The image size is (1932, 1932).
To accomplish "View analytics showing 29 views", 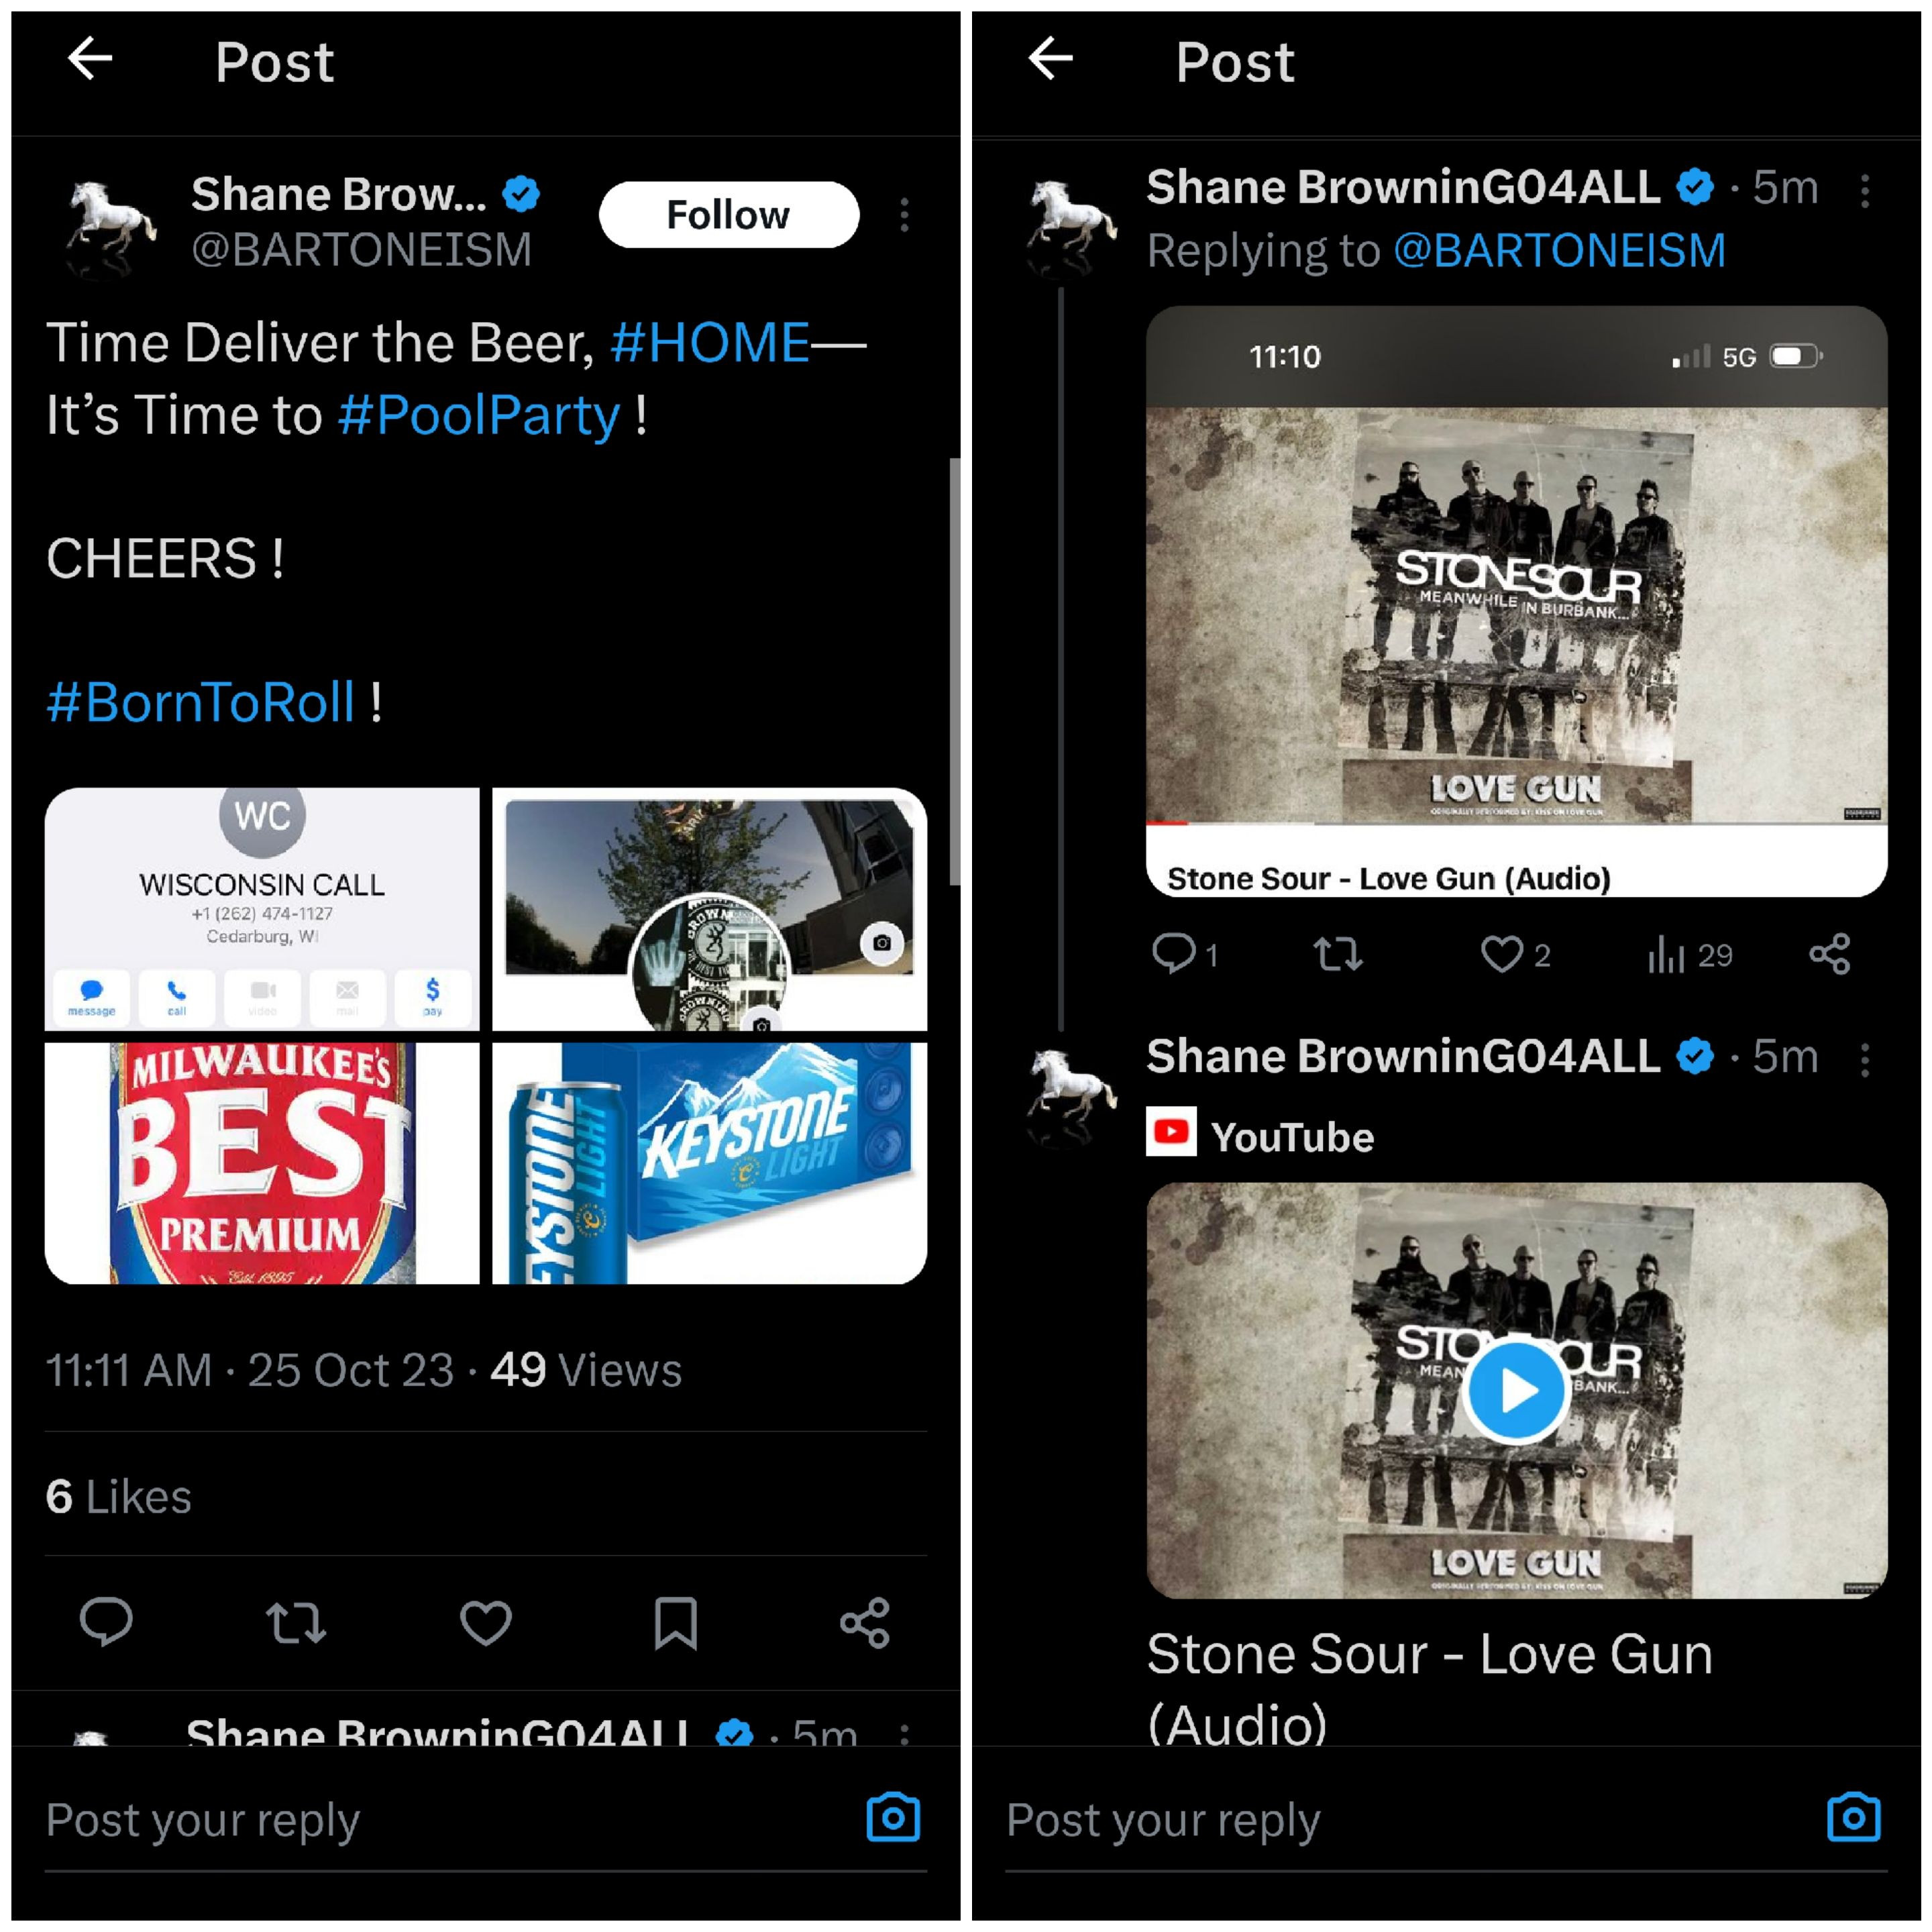I will pos(1689,955).
